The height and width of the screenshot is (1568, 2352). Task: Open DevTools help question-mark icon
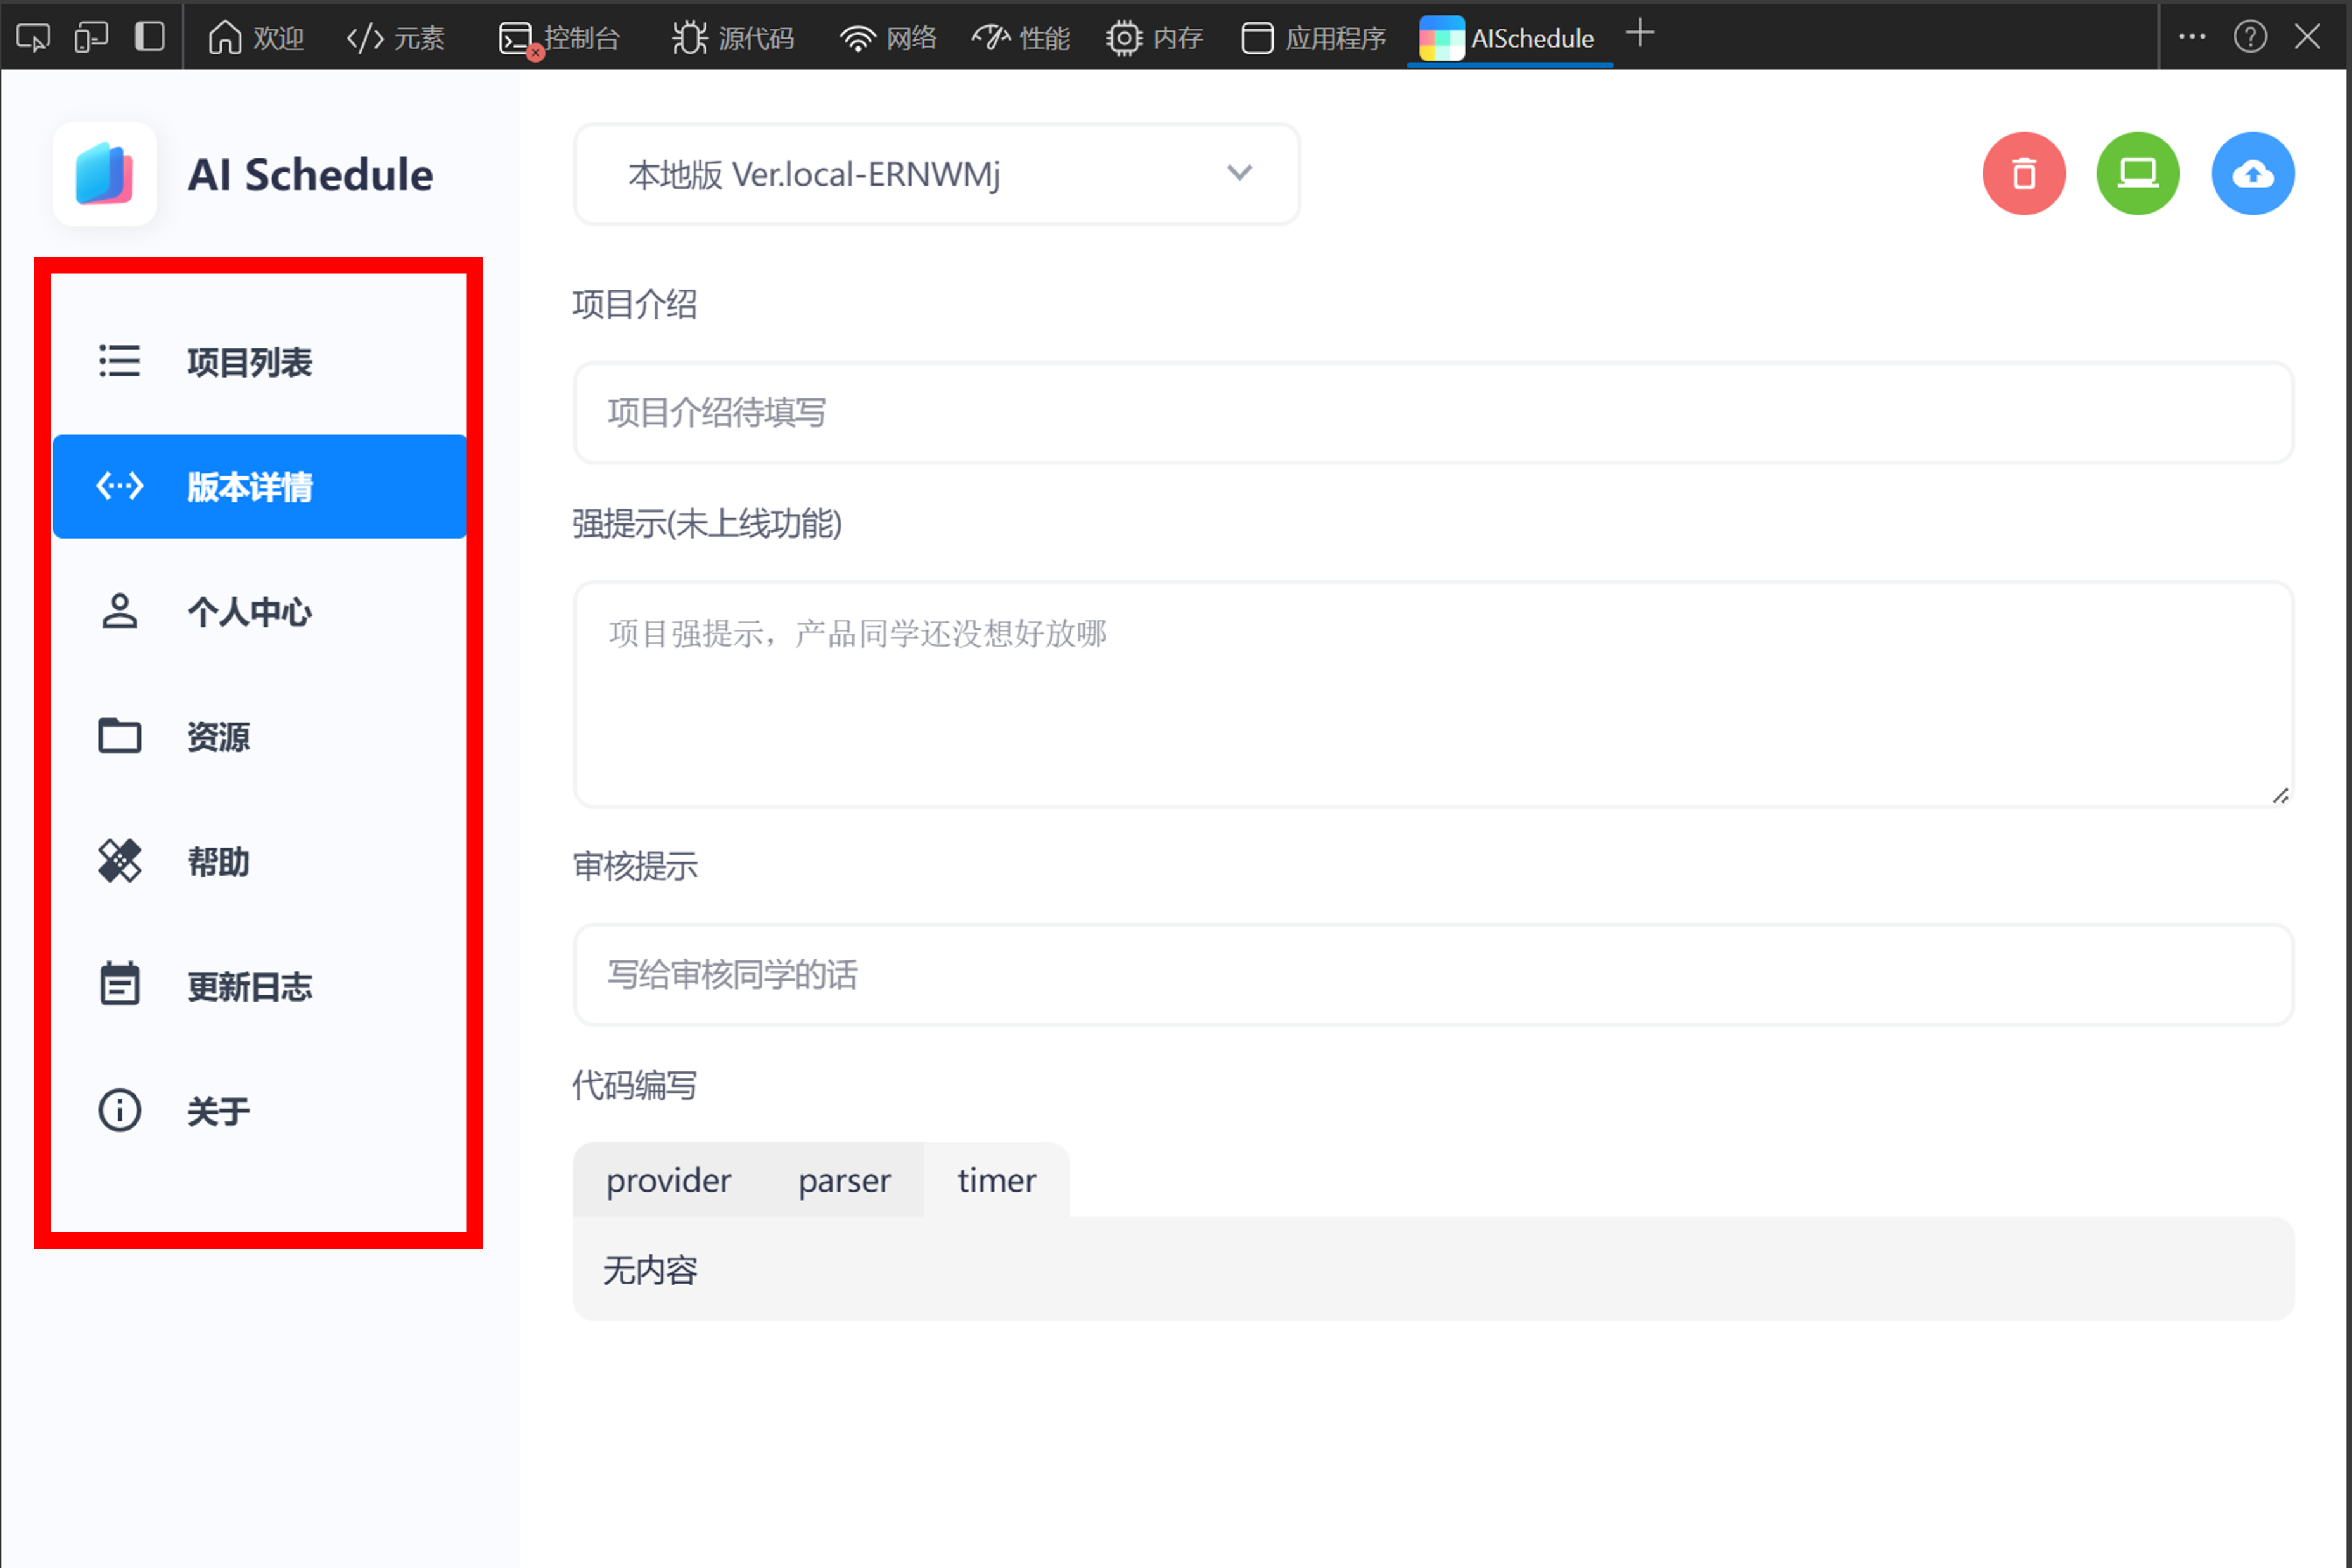tap(2249, 38)
